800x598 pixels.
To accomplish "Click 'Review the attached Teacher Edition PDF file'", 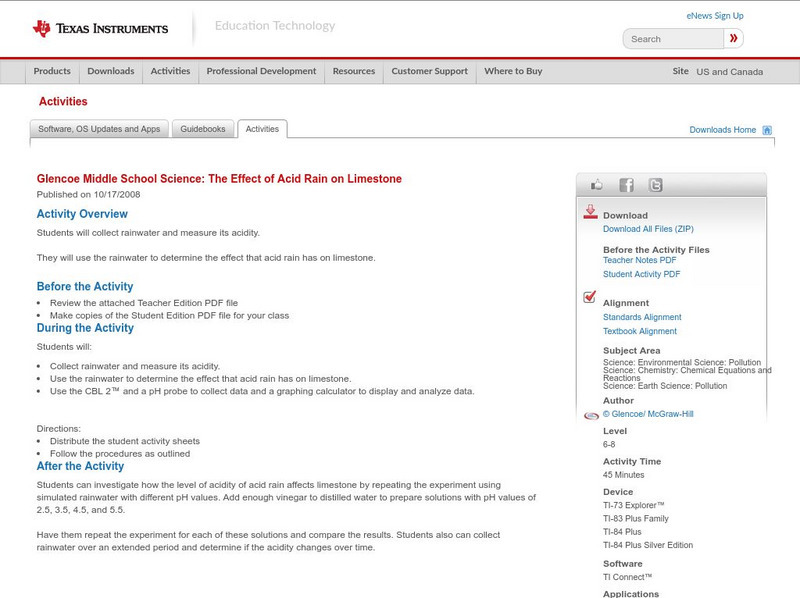I will click(x=144, y=303).
